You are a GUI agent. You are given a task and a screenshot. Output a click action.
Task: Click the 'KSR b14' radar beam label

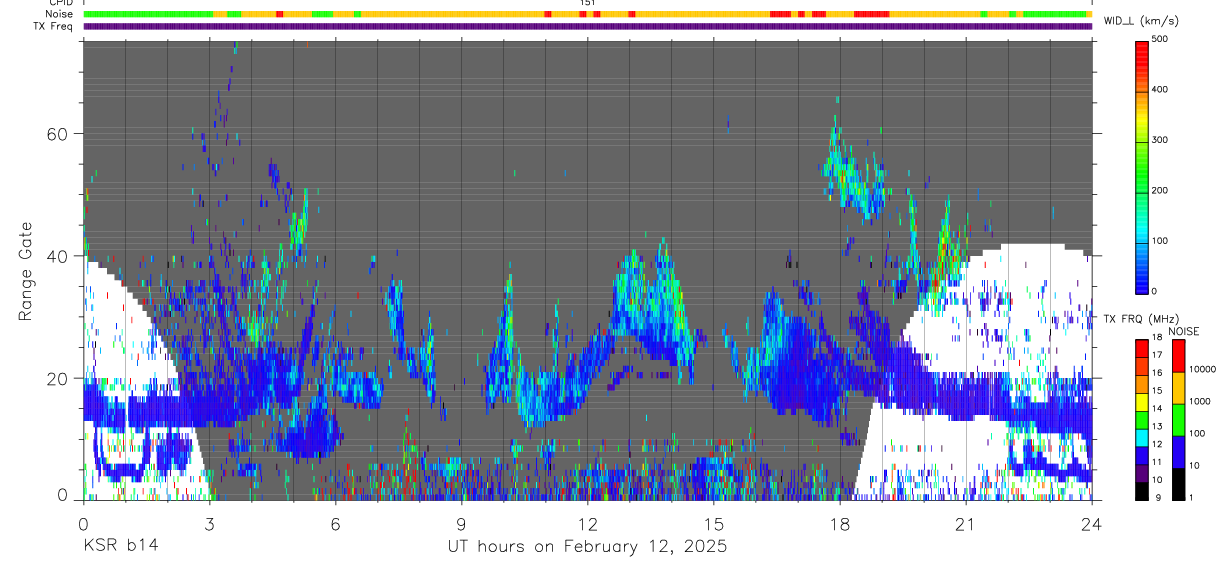(x=120, y=547)
